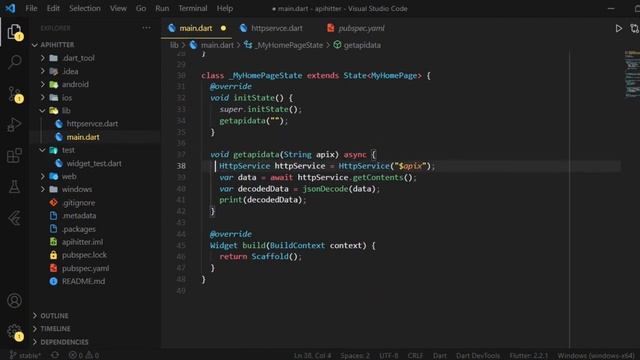The width and height of the screenshot is (640, 360).
Task: Run the Dart file with play button
Action: (618, 28)
